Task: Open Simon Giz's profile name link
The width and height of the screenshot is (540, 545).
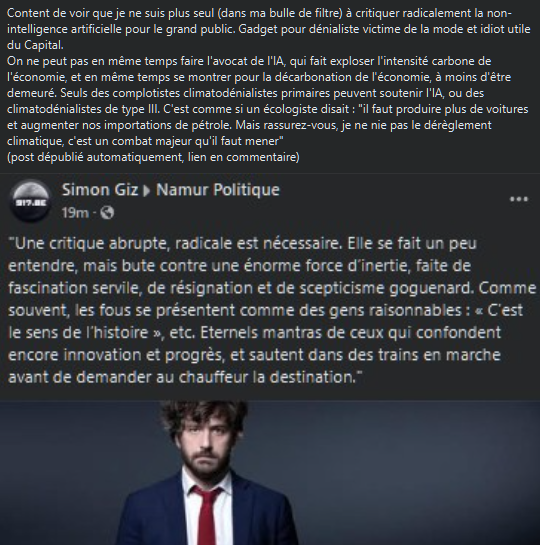Action: [x=100, y=190]
